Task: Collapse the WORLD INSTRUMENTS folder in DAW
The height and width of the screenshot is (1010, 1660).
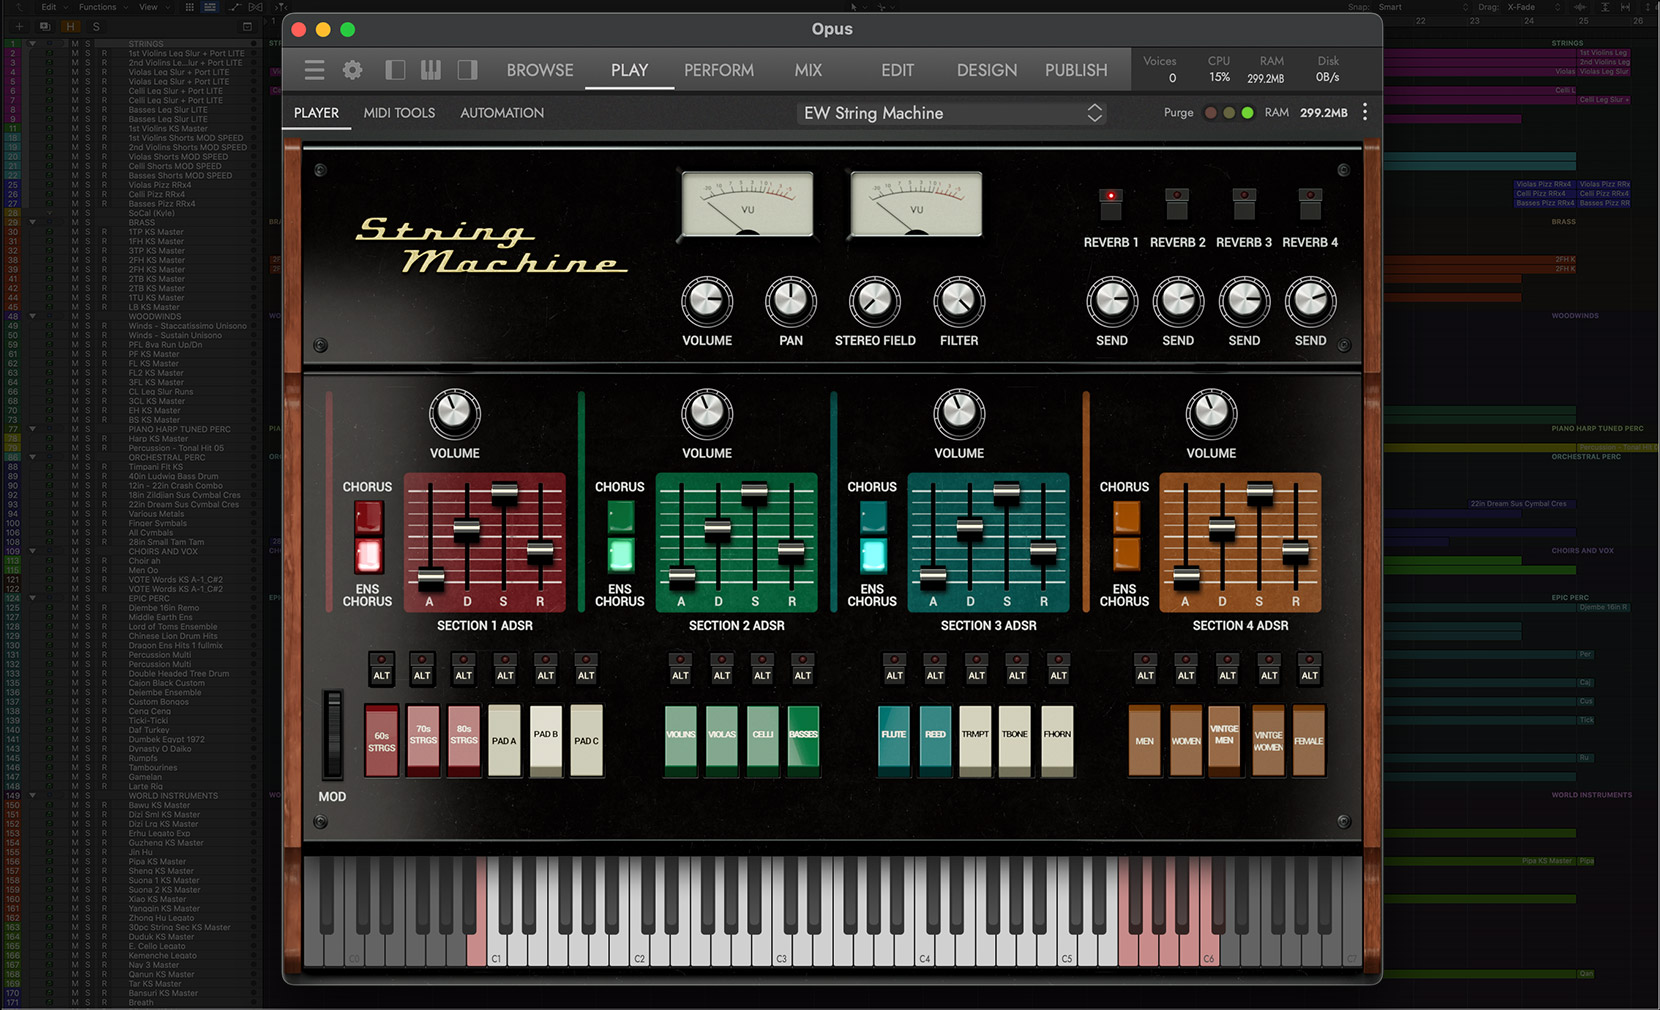Action: tap(32, 796)
